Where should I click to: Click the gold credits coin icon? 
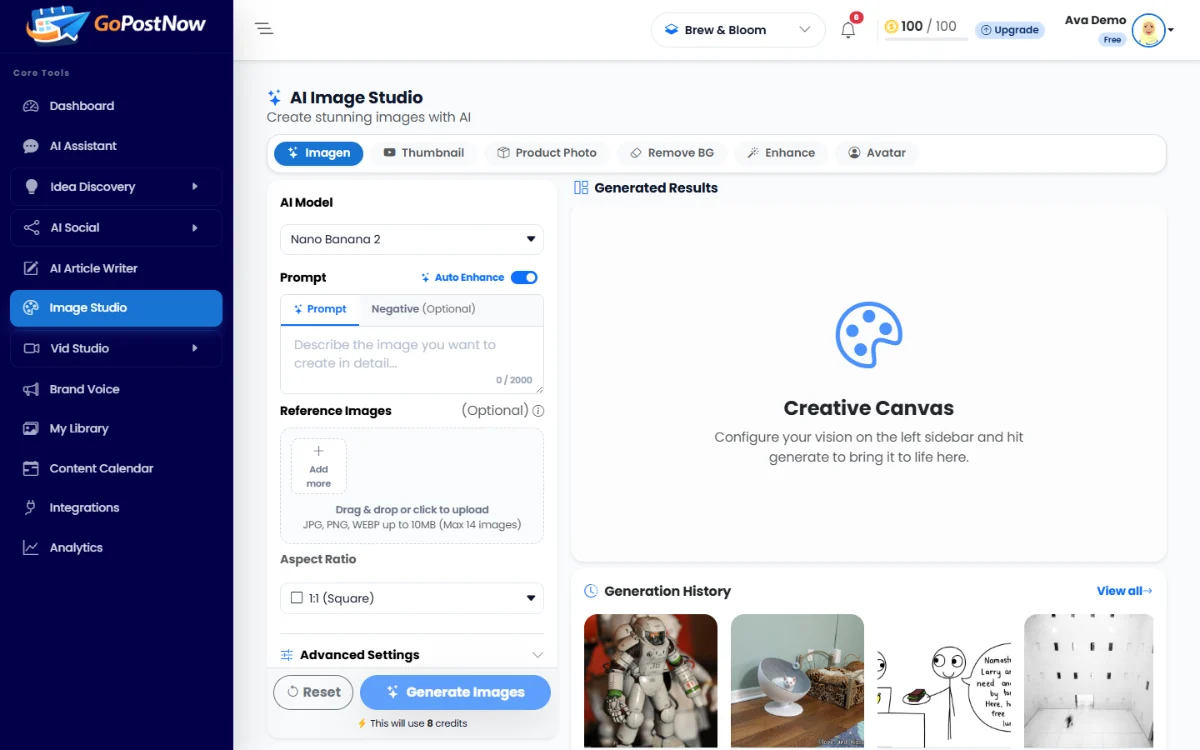coord(892,27)
